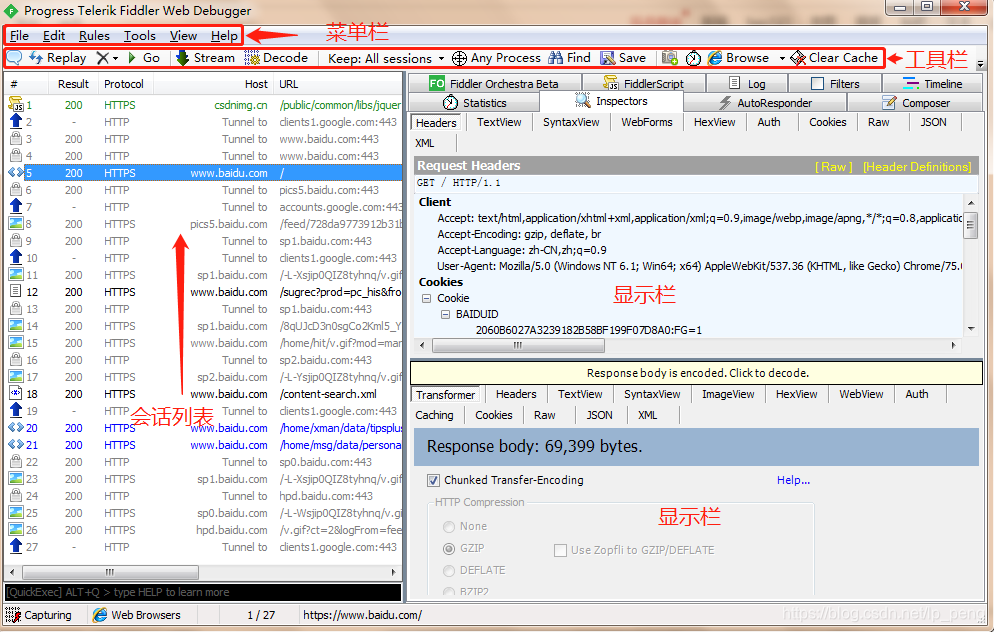
Task: Switch to the AutoResponder tab
Action: [x=765, y=103]
